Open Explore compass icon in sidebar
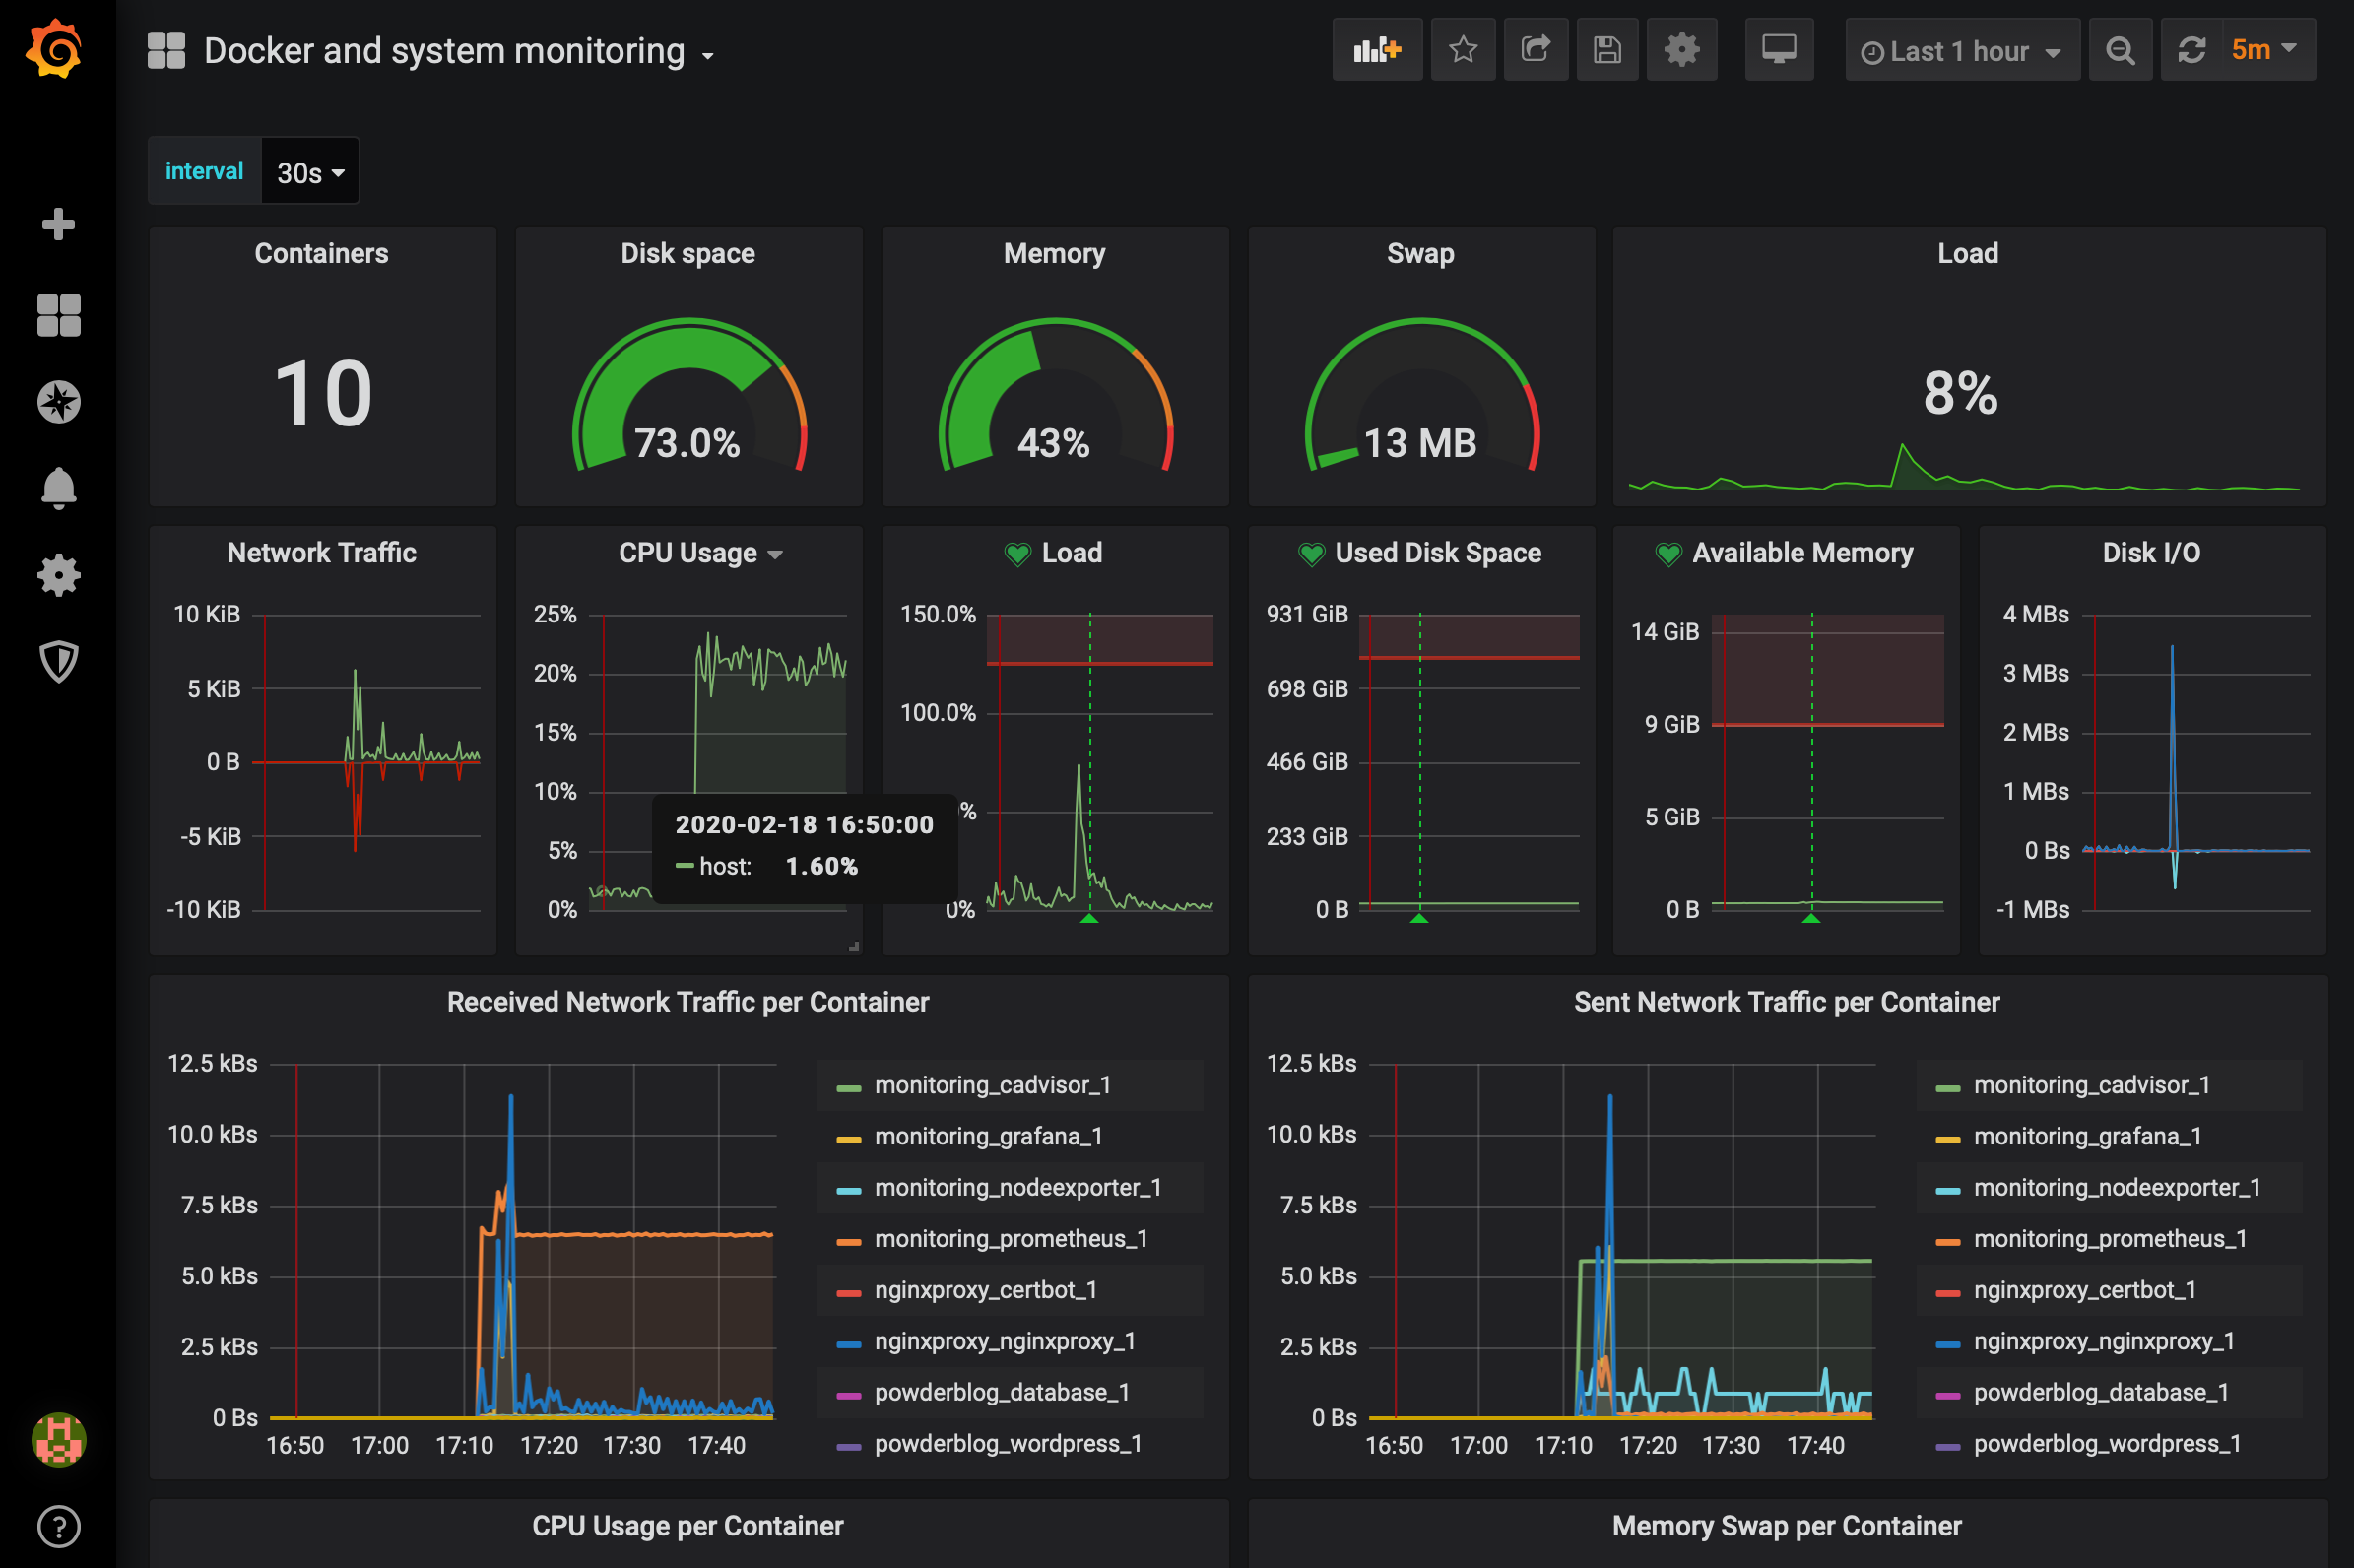The image size is (2354, 1568). pos(58,402)
